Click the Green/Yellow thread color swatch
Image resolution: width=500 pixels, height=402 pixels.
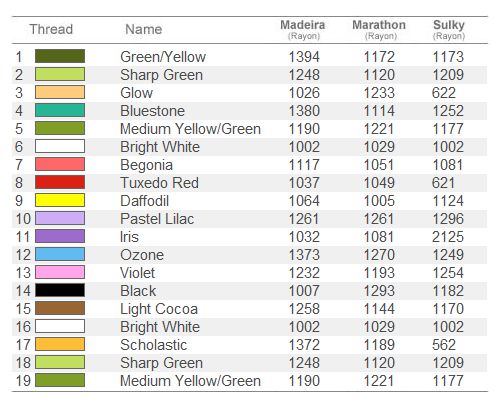point(60,56)
